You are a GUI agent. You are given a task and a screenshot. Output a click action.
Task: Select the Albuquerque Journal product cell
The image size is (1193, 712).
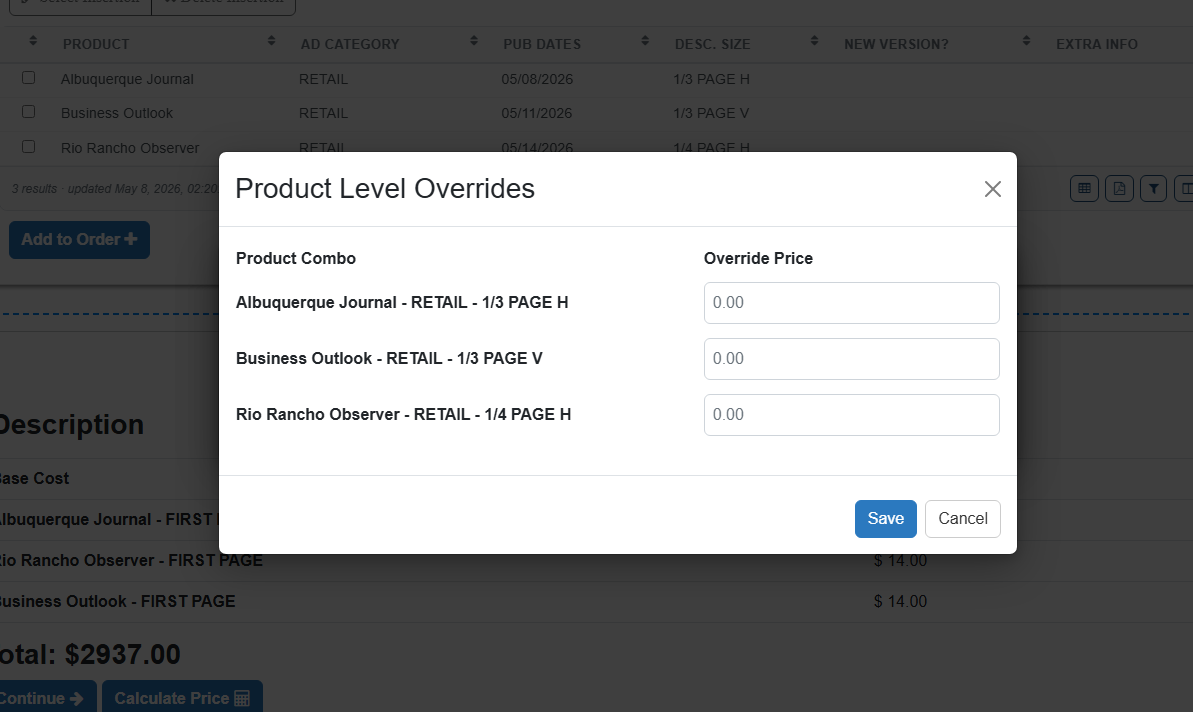[x=127, y=79]
